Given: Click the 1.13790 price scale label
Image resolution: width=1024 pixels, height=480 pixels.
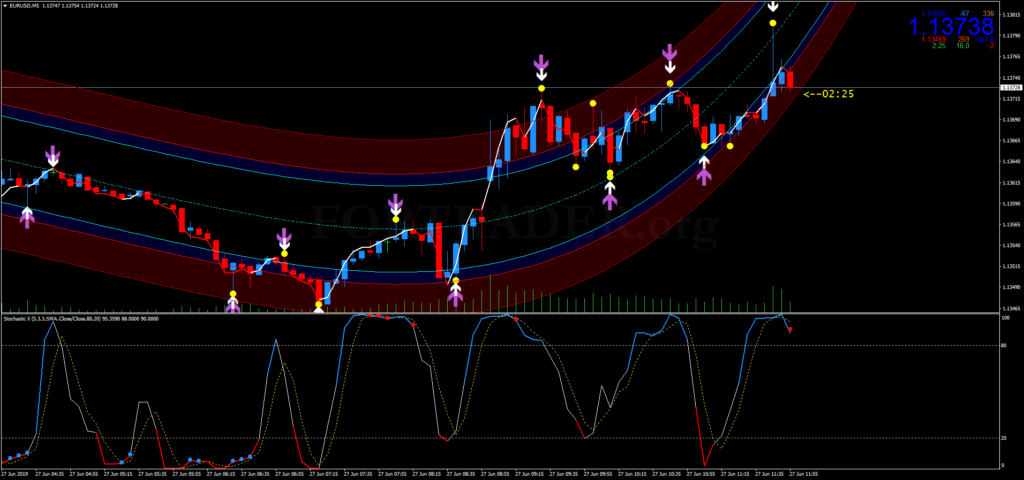Looking at the screenshot, I should tap(1011, 36).
